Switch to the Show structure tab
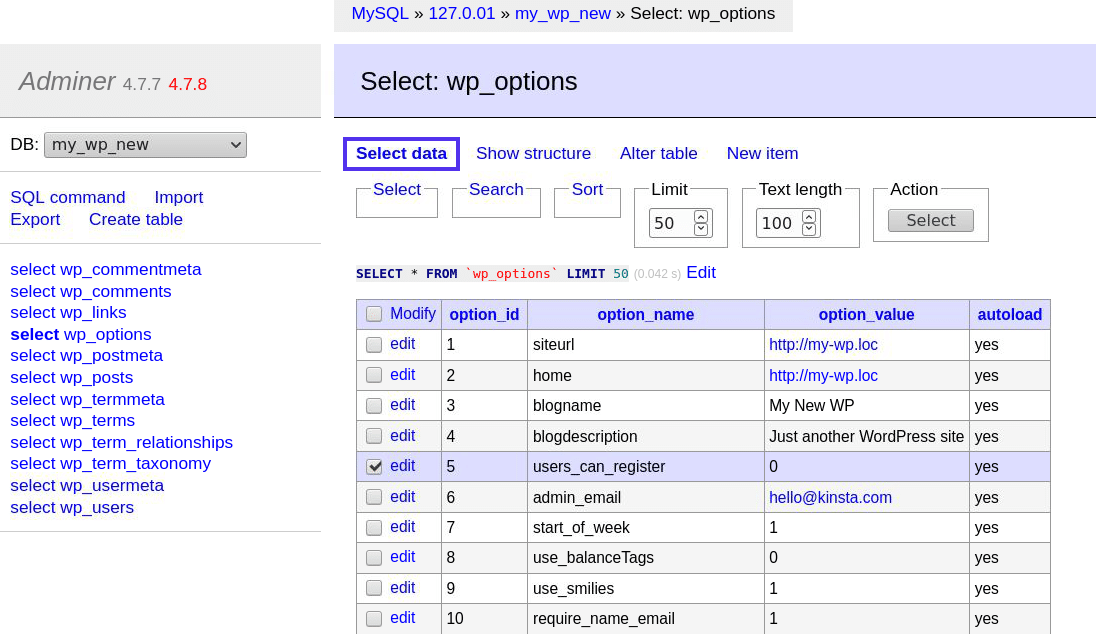1100x634 pixels. pyautogui.click(x=533, y=154)
